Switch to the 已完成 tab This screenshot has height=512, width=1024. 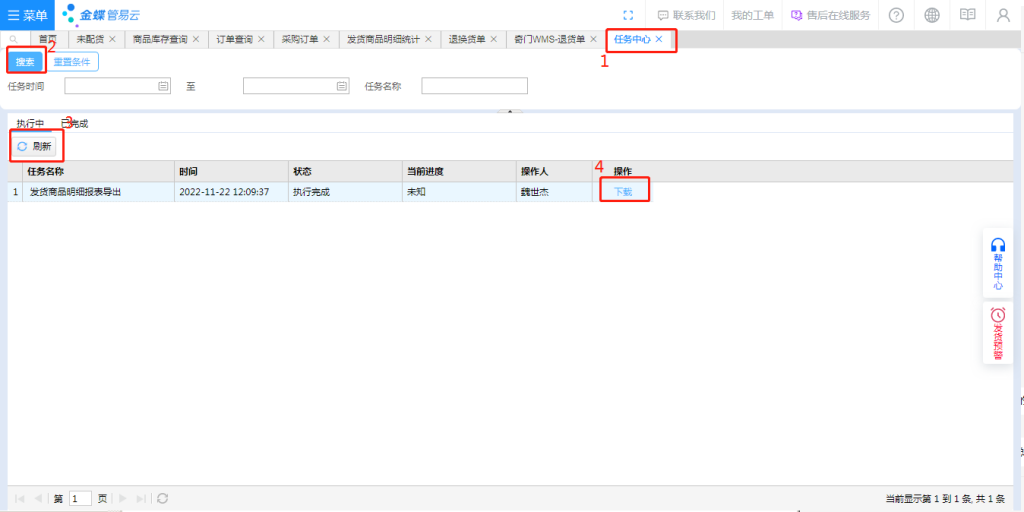tap(75, 123)
